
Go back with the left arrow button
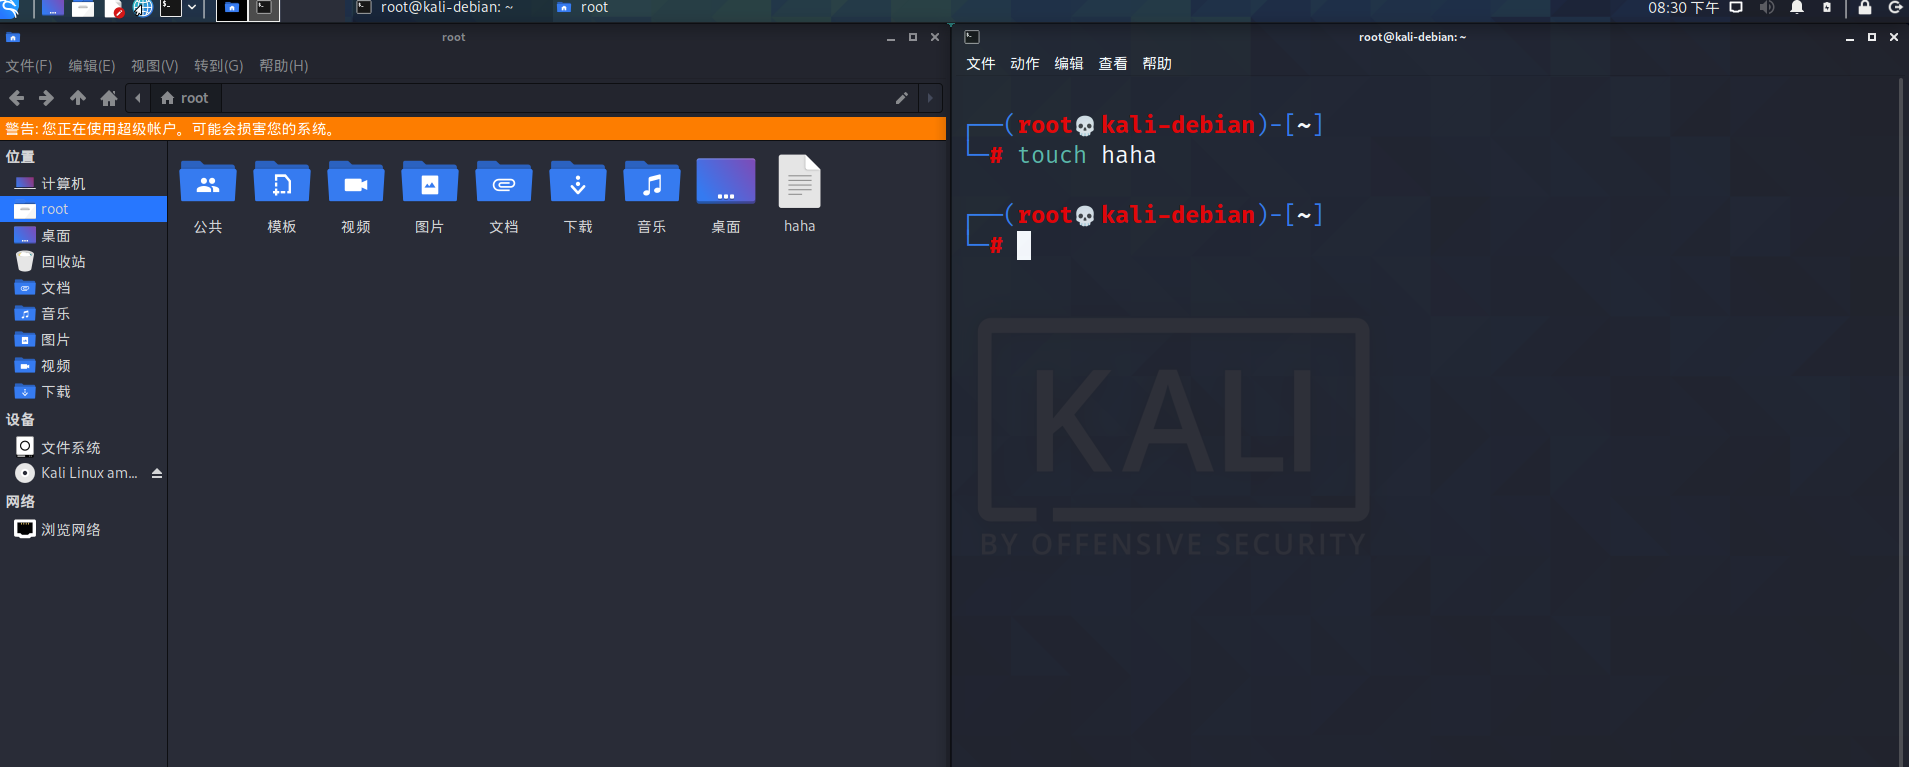coord(16,98)
